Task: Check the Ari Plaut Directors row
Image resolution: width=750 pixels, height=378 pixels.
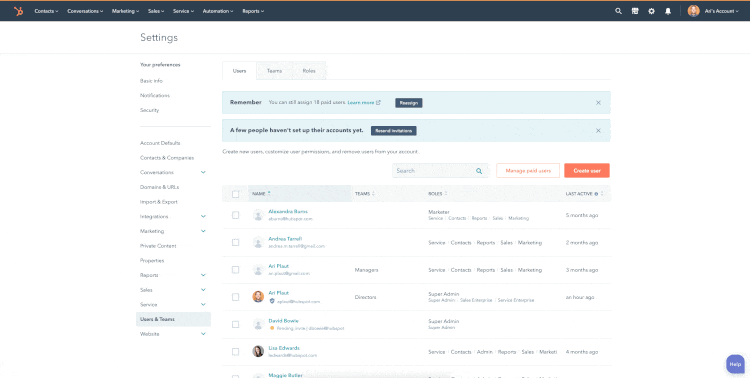Action: (235, 297)
